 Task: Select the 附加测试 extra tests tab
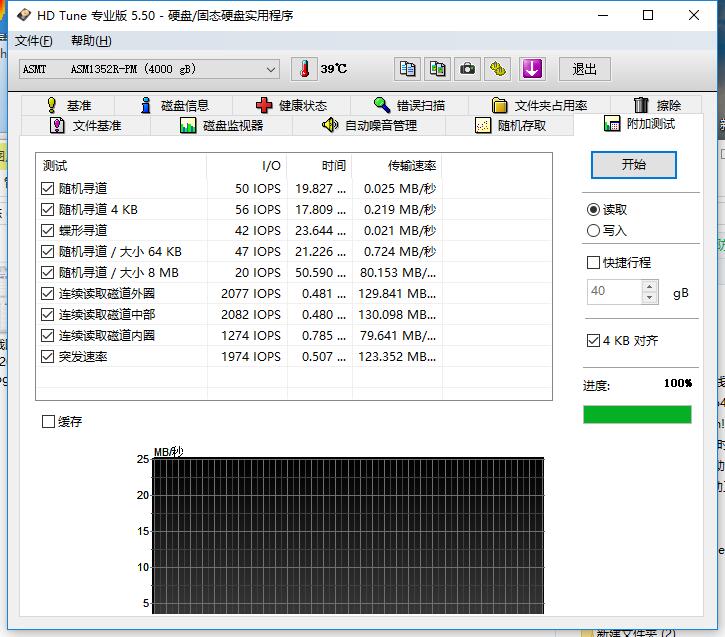639,124
